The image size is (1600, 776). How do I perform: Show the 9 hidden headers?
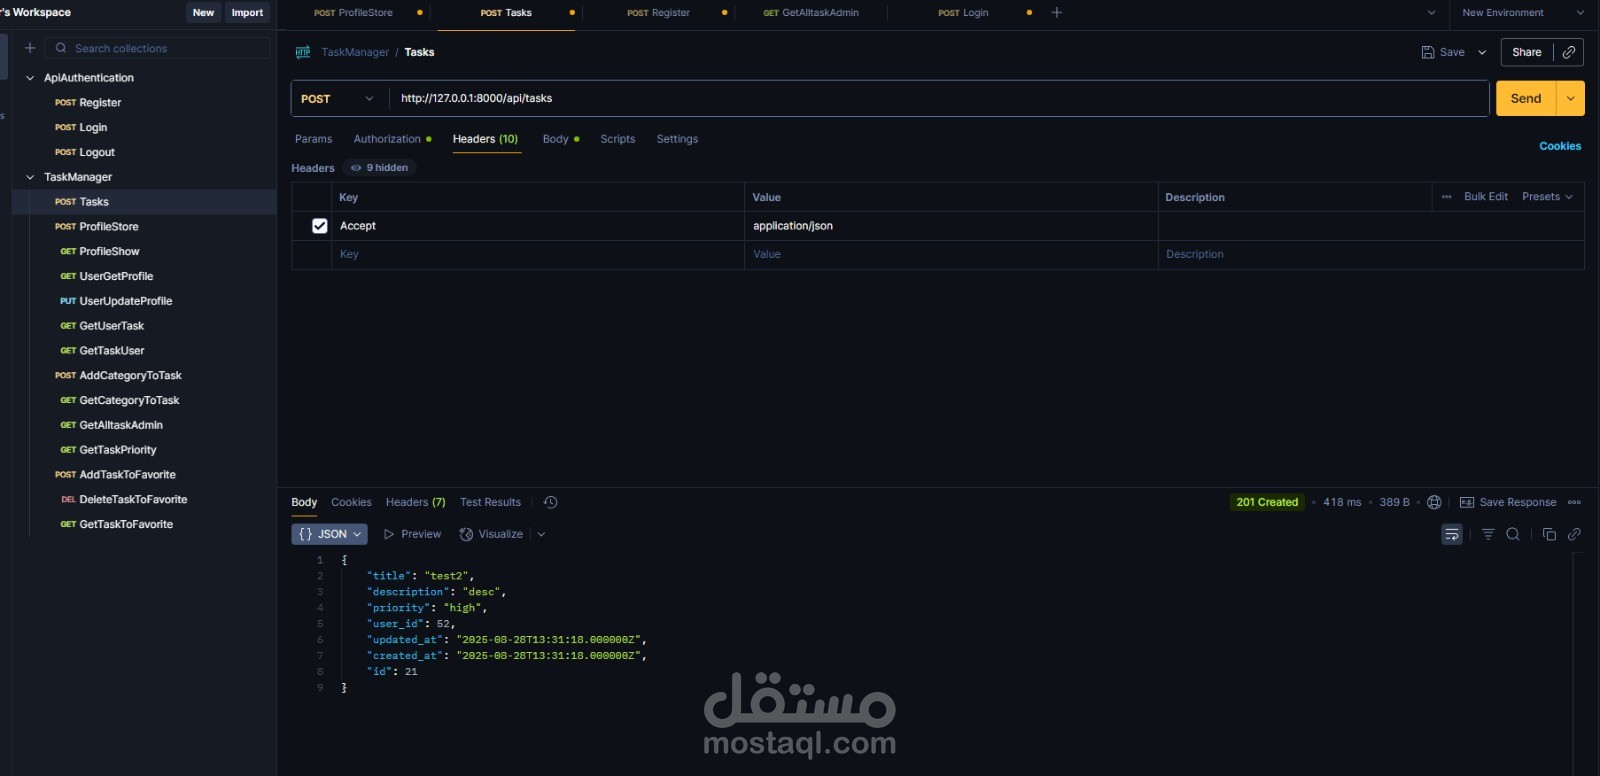pyautogui.click(x=380, y=168)
